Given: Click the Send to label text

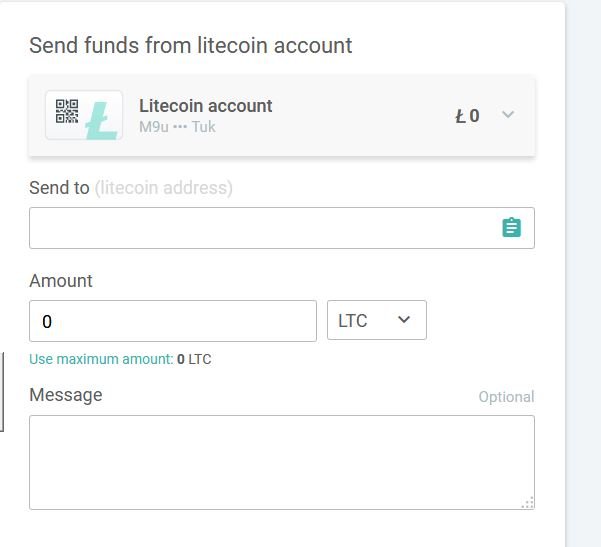Looking at the screenshot, I should tap(59, 188).
